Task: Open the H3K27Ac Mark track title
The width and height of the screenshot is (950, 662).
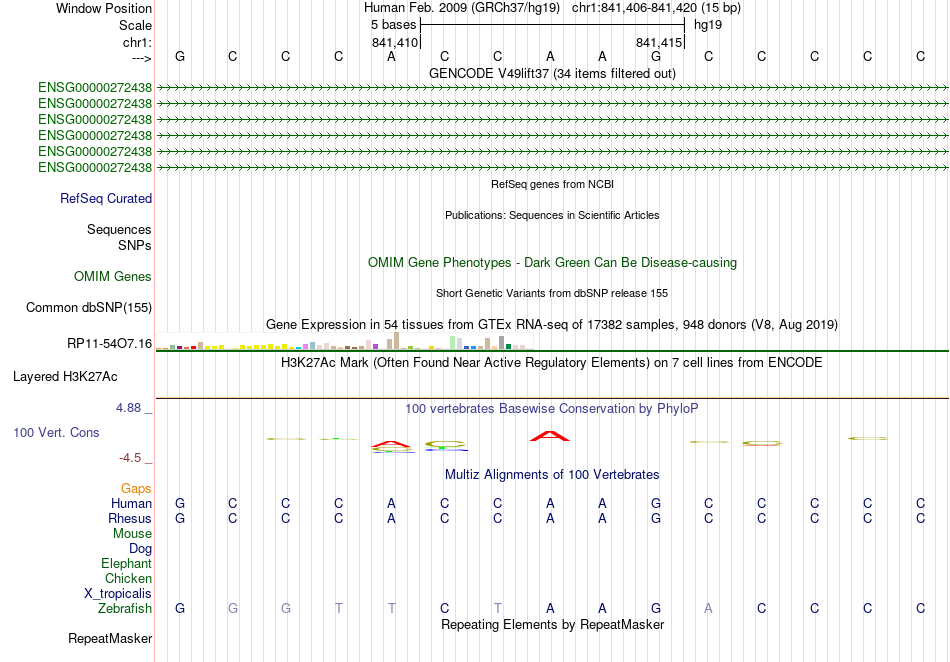Action: point(552,363)
